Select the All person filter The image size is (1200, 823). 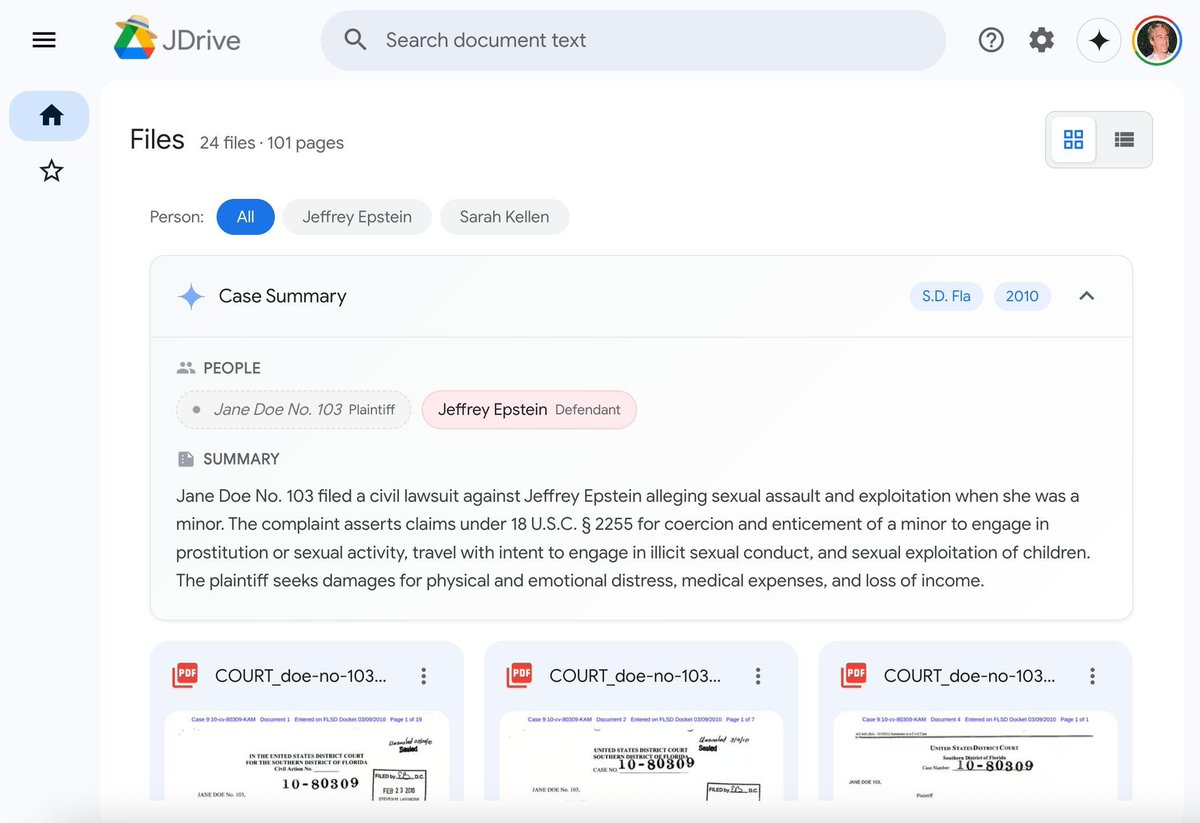(246, 217)
